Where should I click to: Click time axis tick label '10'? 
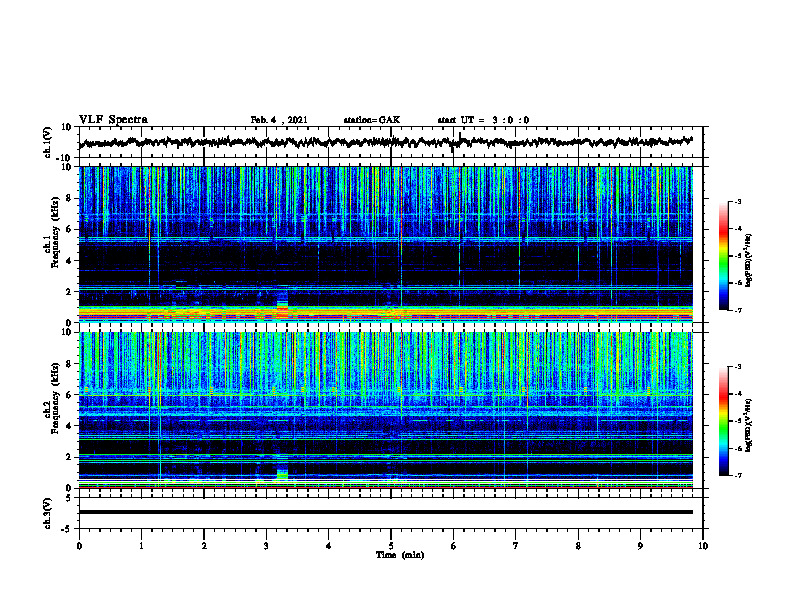click(703, 546)
